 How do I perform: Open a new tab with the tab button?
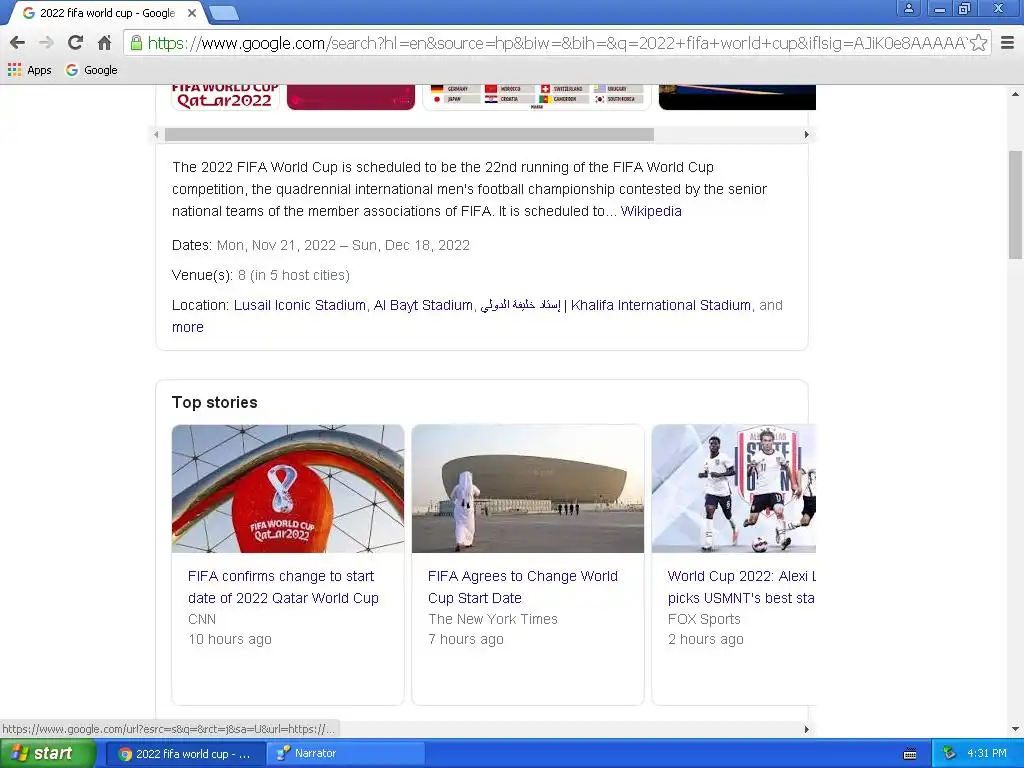pos(223,13)
